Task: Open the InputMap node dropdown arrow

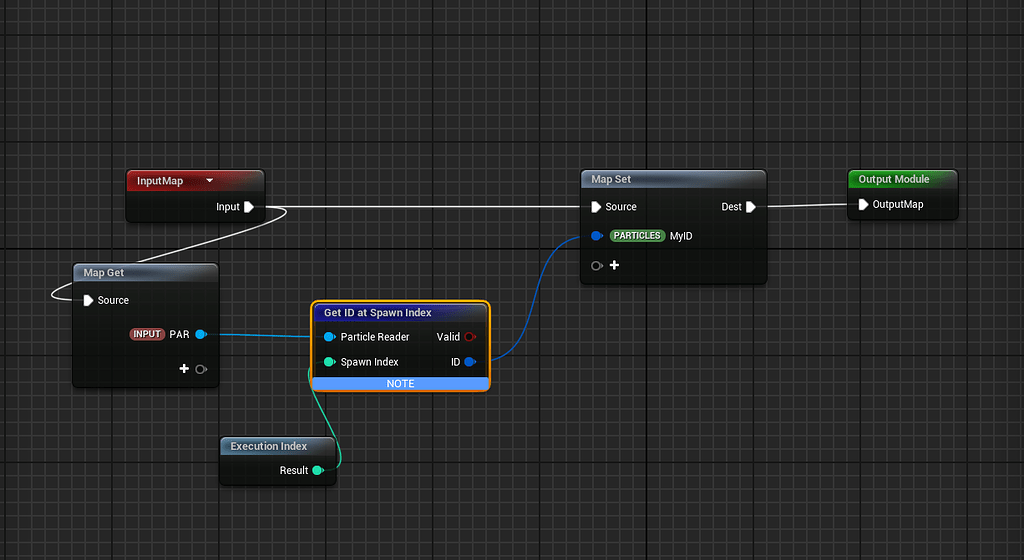Action: pyautogui.click(x=210, y=181)
